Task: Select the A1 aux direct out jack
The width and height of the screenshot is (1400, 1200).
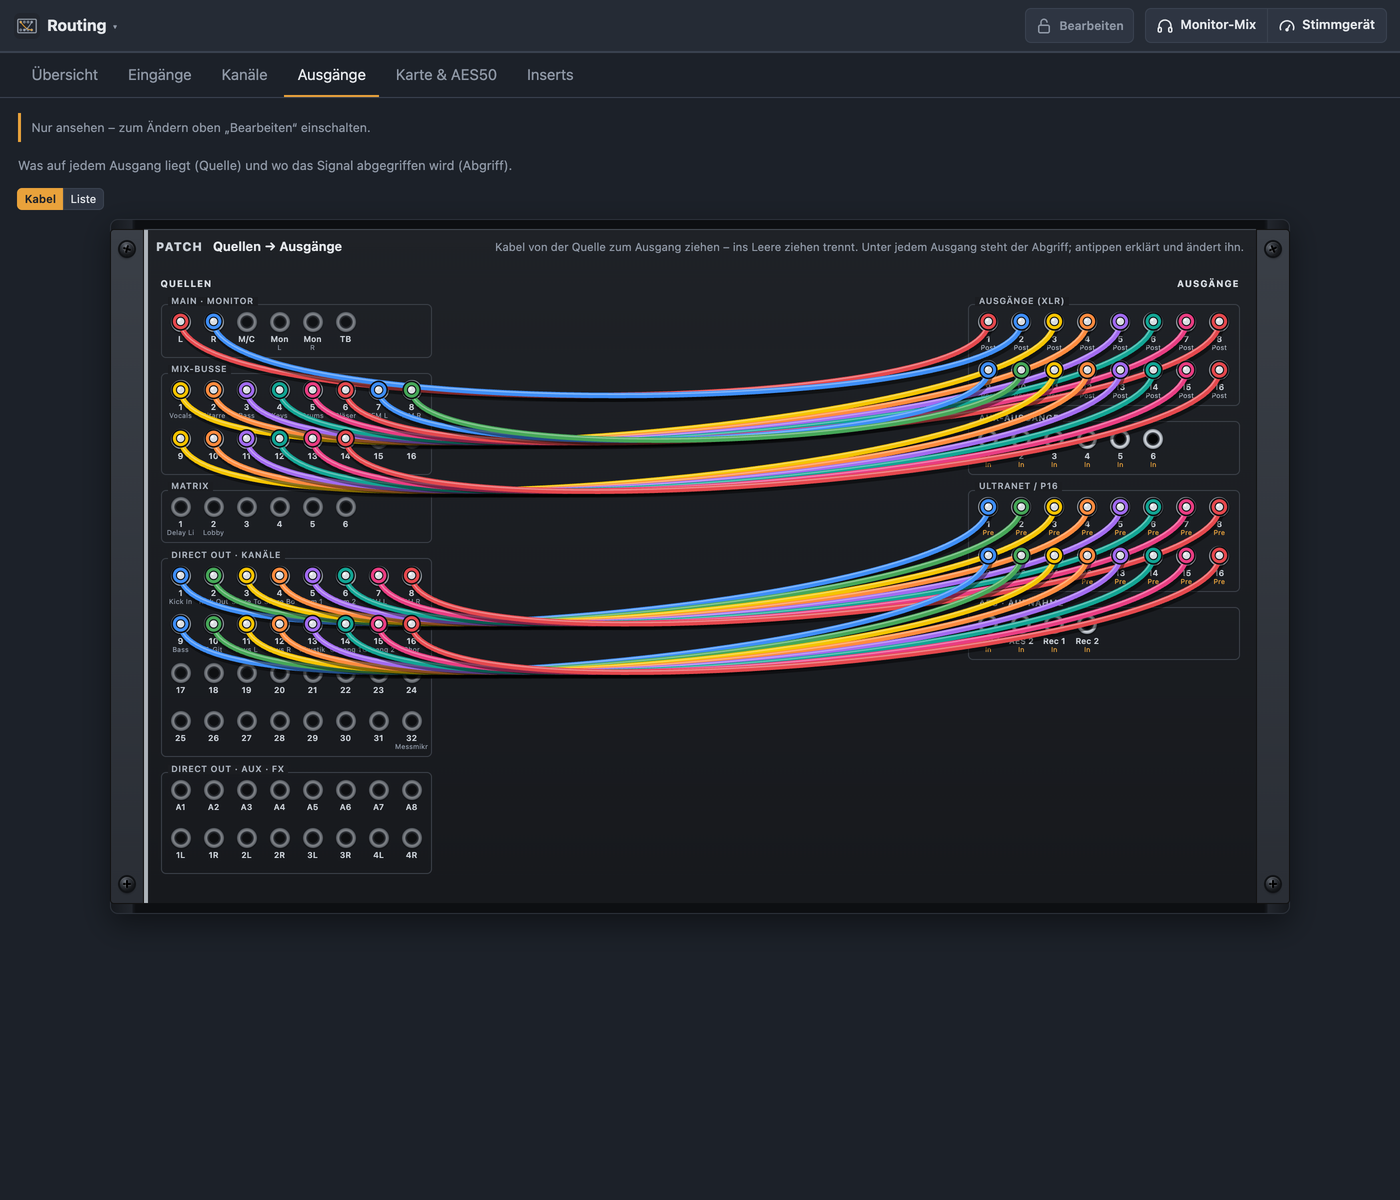Action: coord(181,790)
